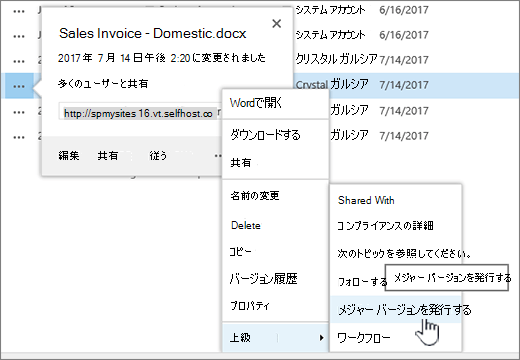The height and width of the screenshot is (360, 520).
Task: Select フォローする in submenu
Action: point(362,282)
